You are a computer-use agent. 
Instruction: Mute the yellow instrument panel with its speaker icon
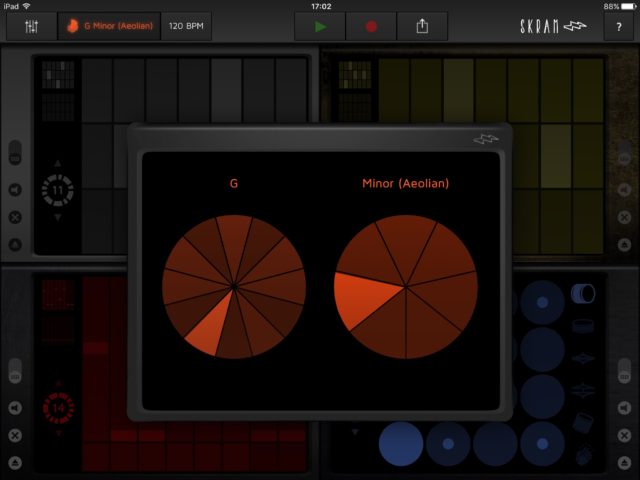click(624, 190)
